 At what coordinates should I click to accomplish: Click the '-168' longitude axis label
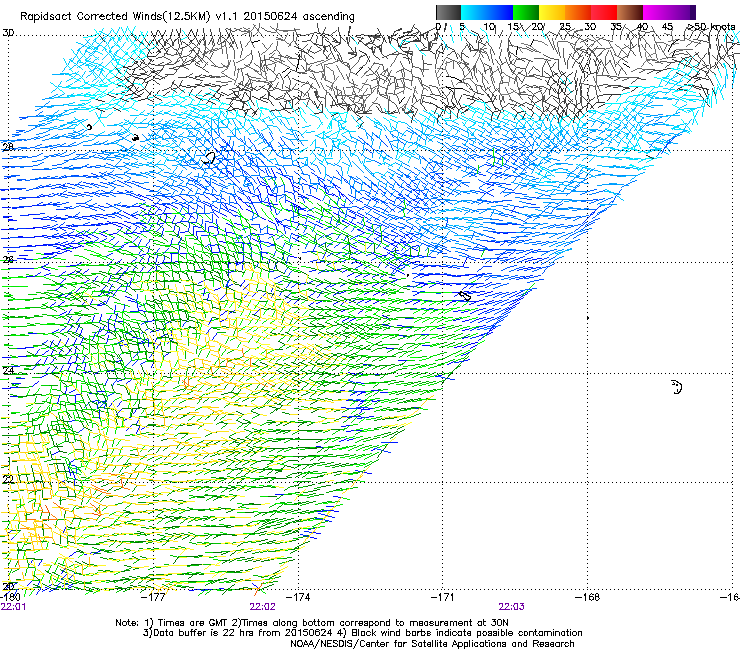point(588,597)
